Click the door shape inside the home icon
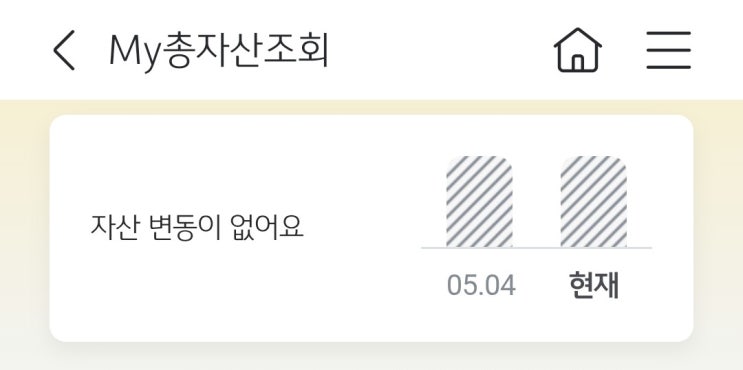 click(578, 63)
